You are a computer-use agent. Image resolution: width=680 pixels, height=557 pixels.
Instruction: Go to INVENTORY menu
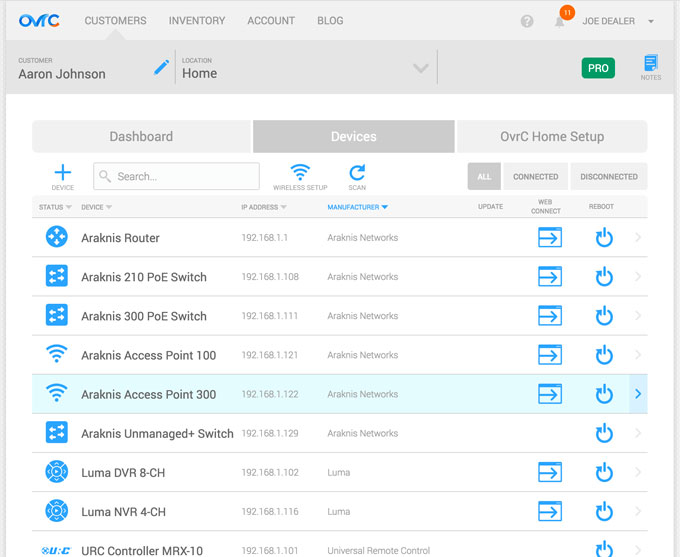coord(197,21)
